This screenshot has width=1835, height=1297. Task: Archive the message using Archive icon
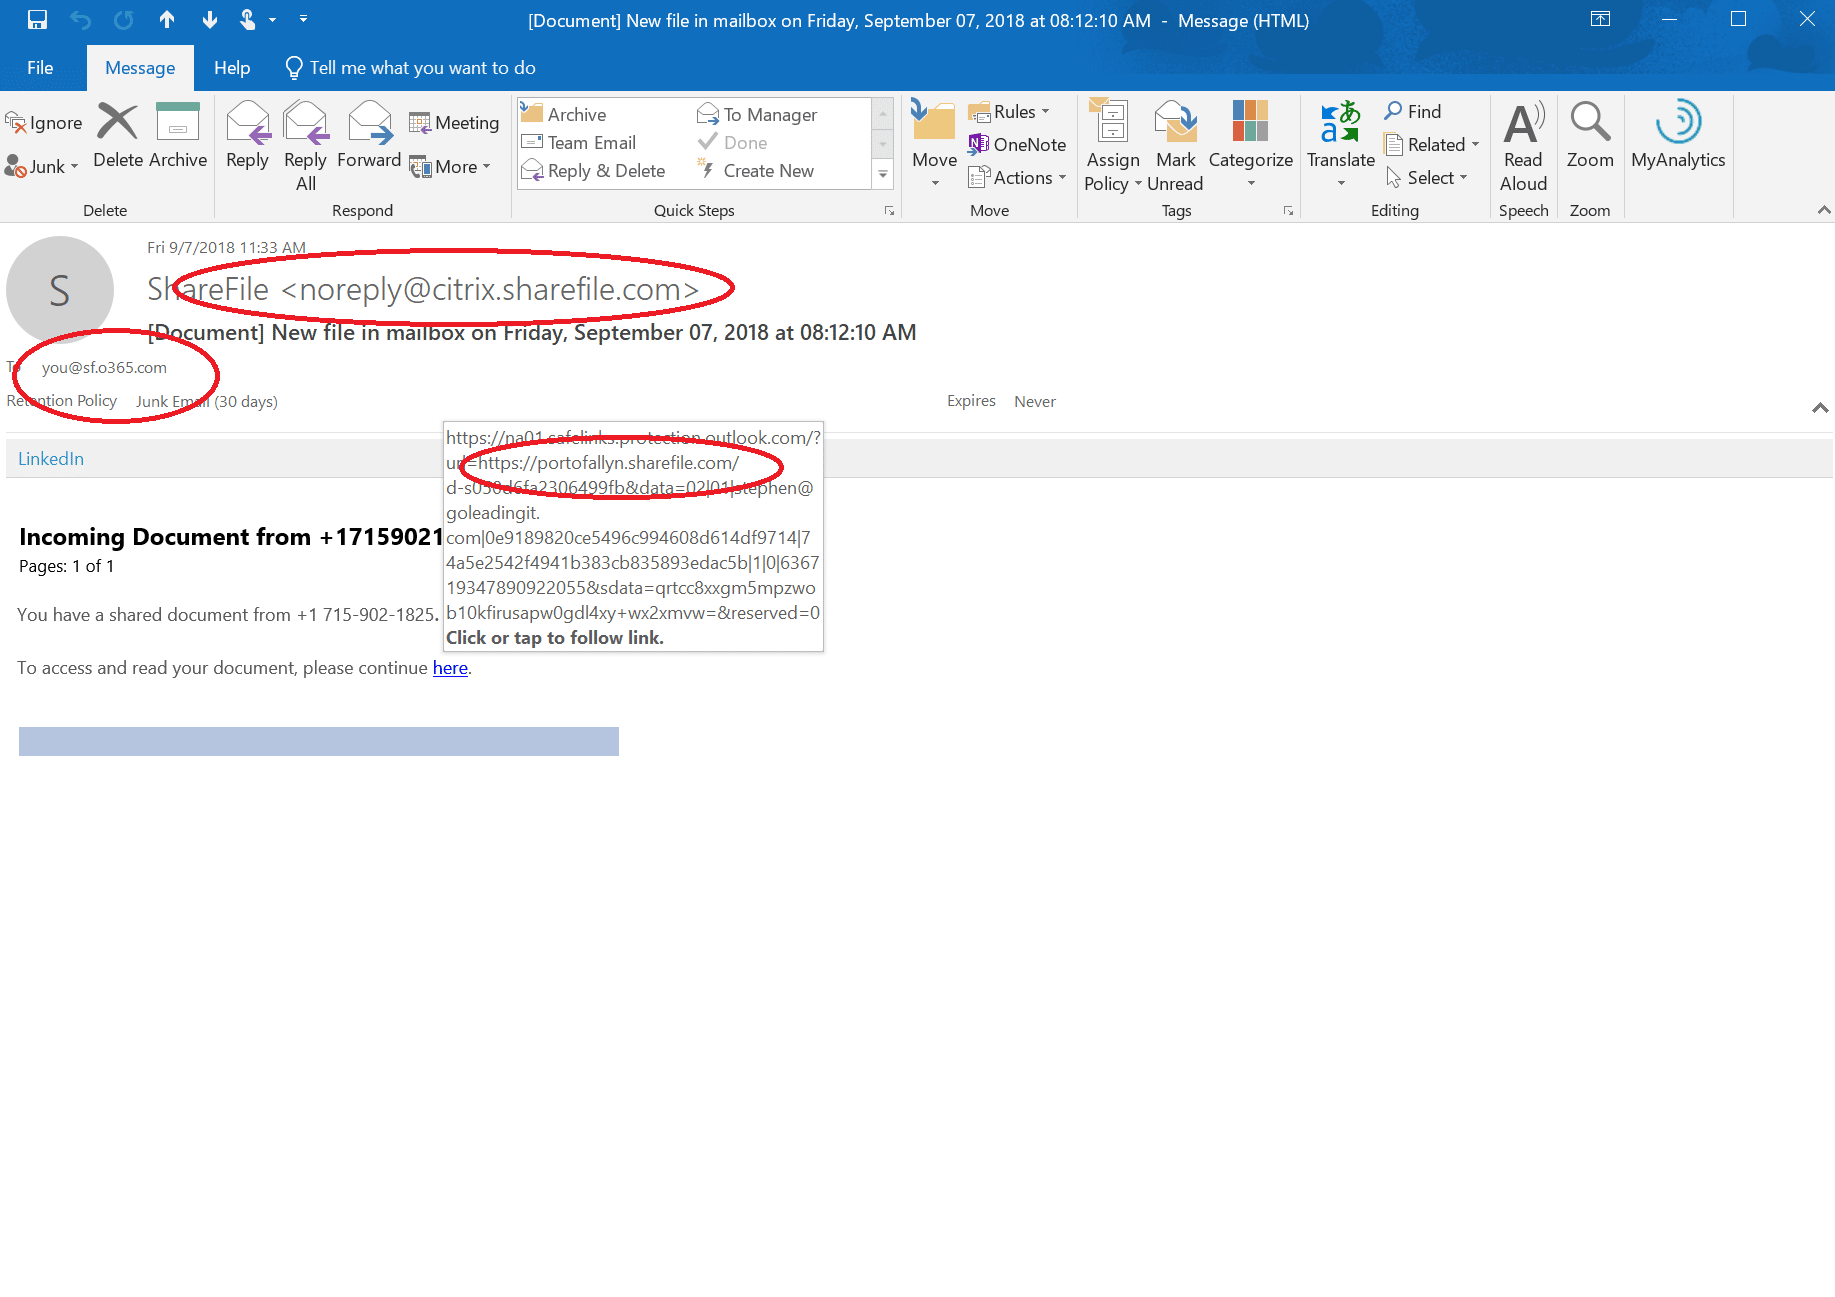(x=178, y=135)
